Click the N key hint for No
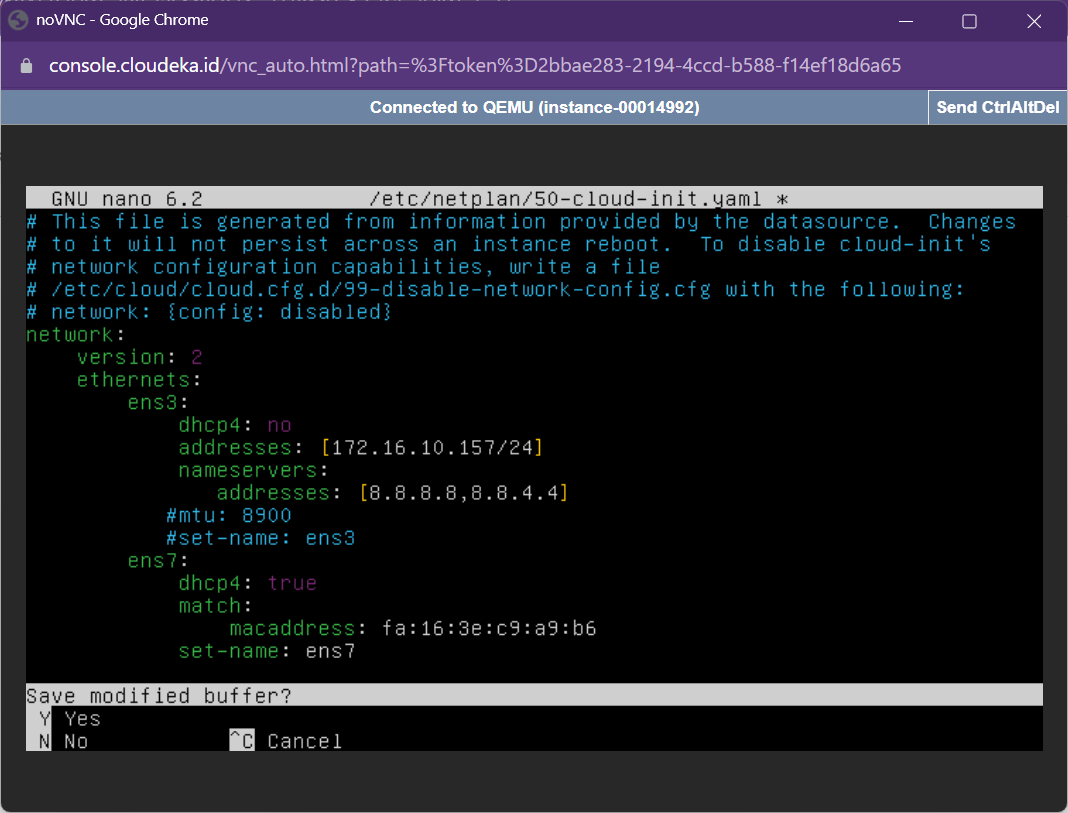Image resolution: width=1068 pixels, height=813 pixels. (44, 741)
